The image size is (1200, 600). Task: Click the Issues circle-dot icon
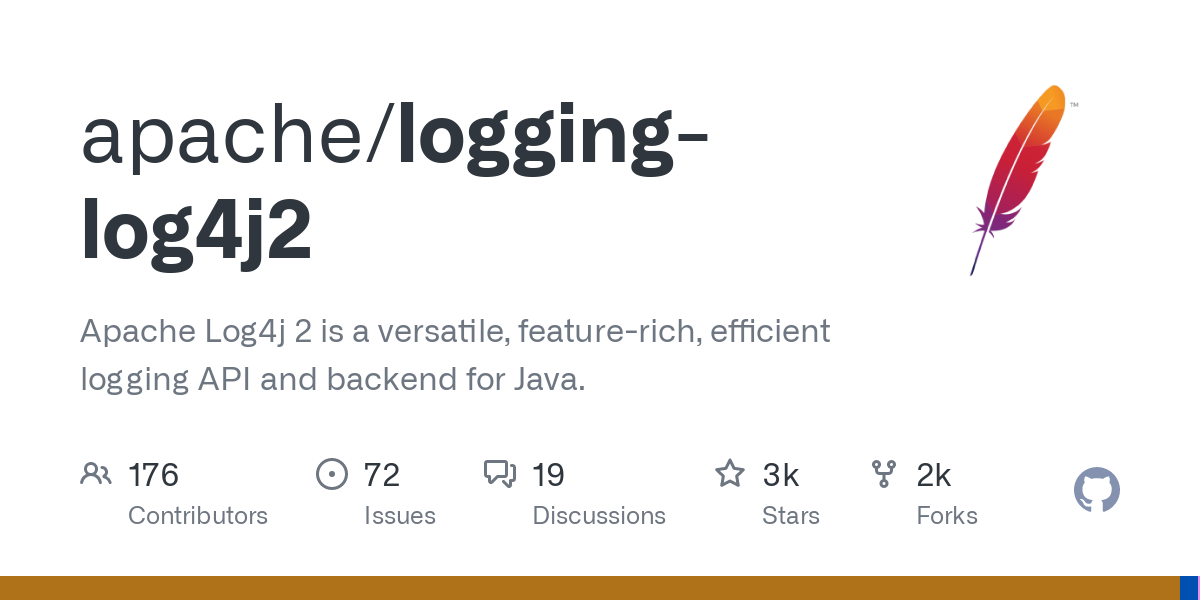[x=331, y=474]
